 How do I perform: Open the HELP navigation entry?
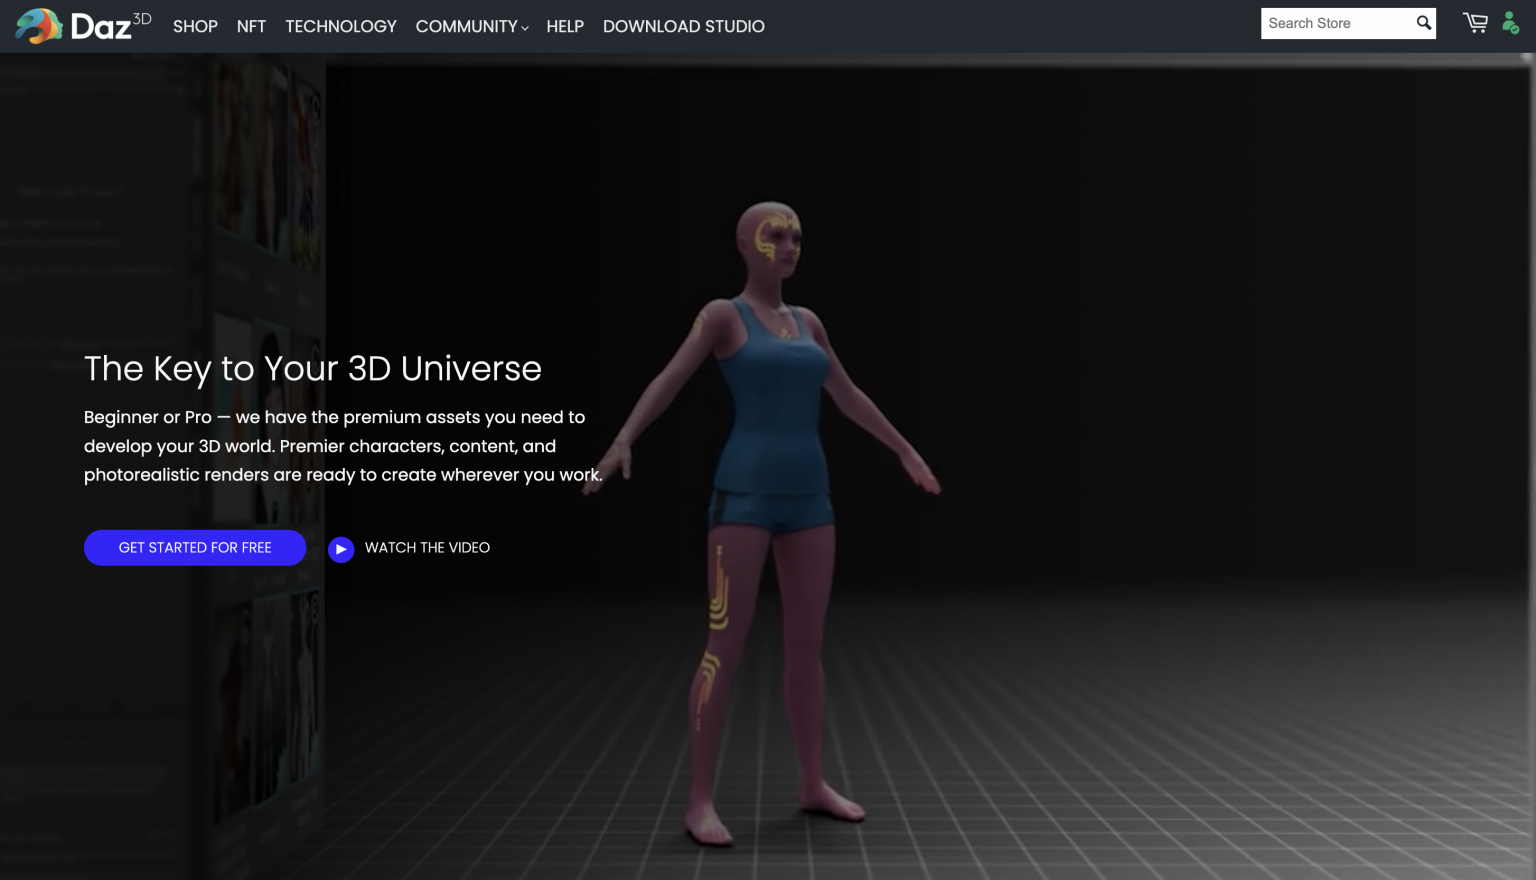pos(565,26)
